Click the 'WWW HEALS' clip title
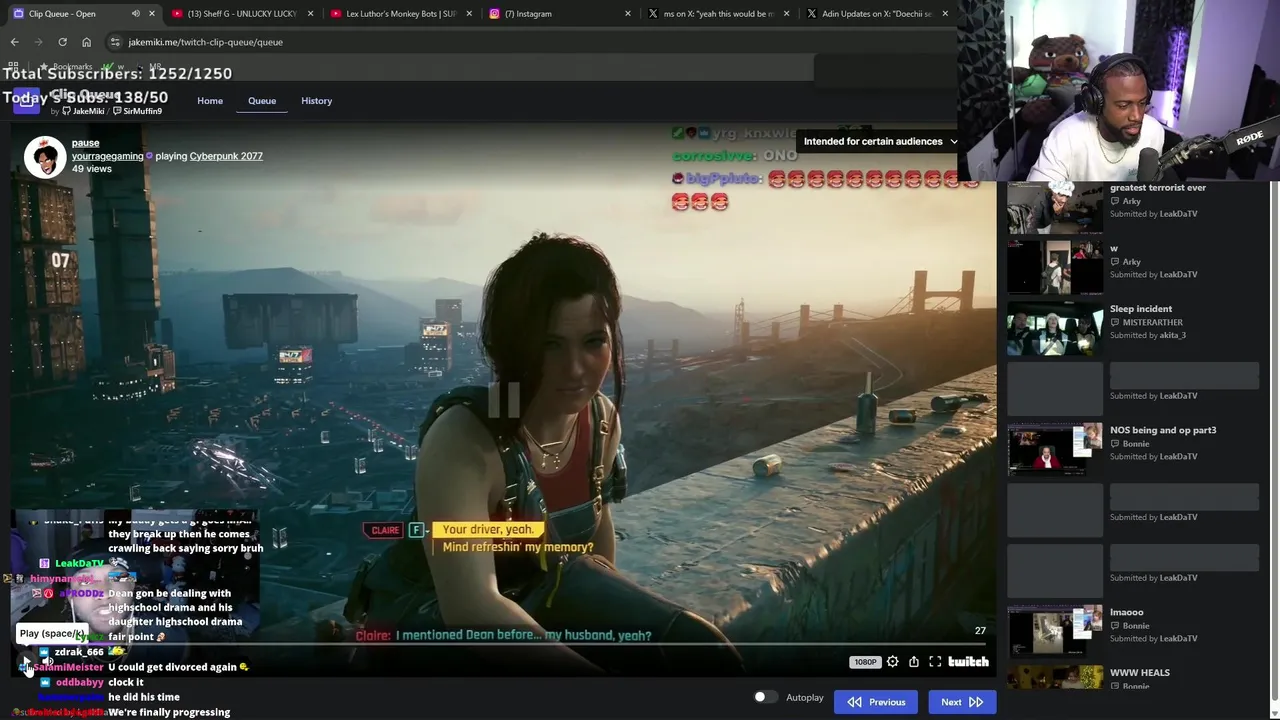 [x=1139, y=672]
